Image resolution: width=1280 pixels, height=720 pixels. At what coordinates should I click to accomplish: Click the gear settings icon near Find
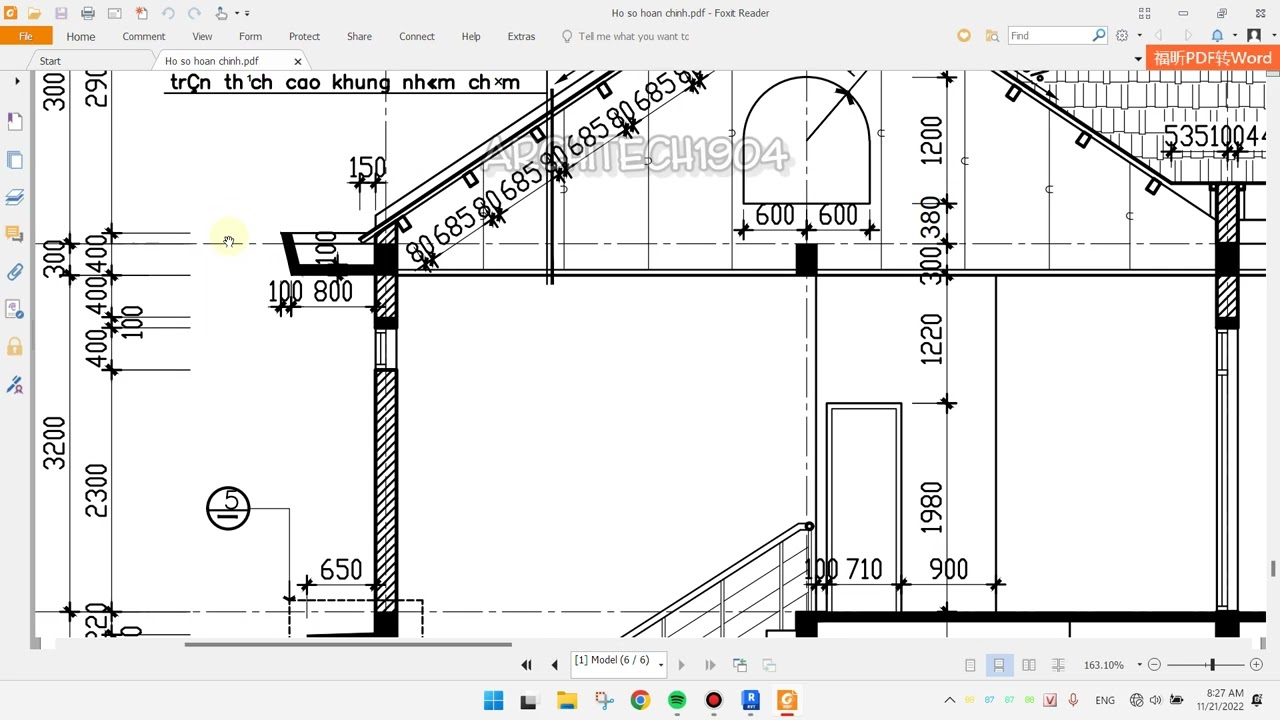tap(1122, 36)
